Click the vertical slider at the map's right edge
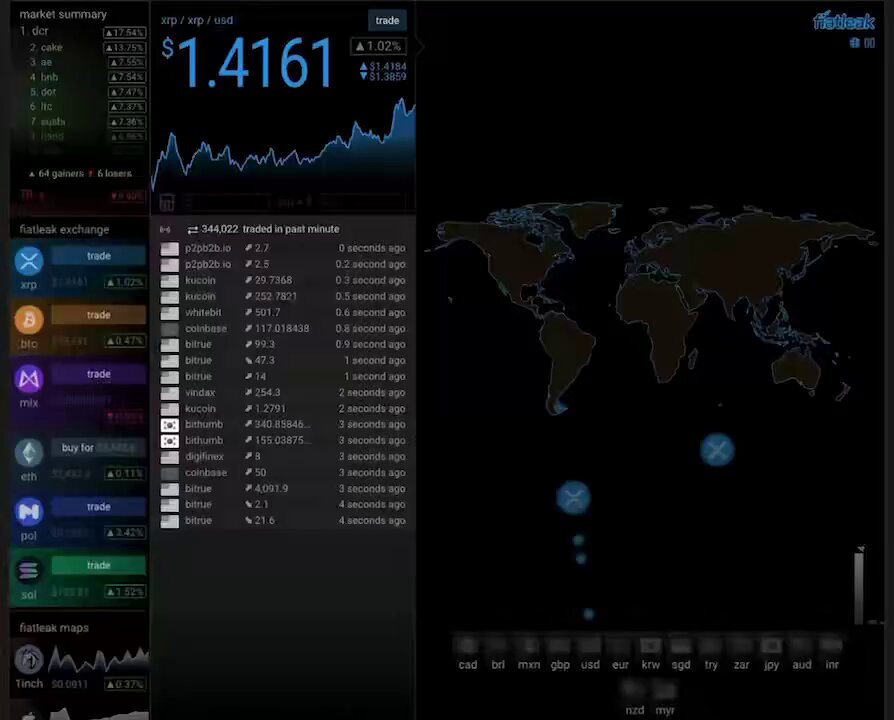This screenshot has width=894, height=720. (x=859, y=586)
